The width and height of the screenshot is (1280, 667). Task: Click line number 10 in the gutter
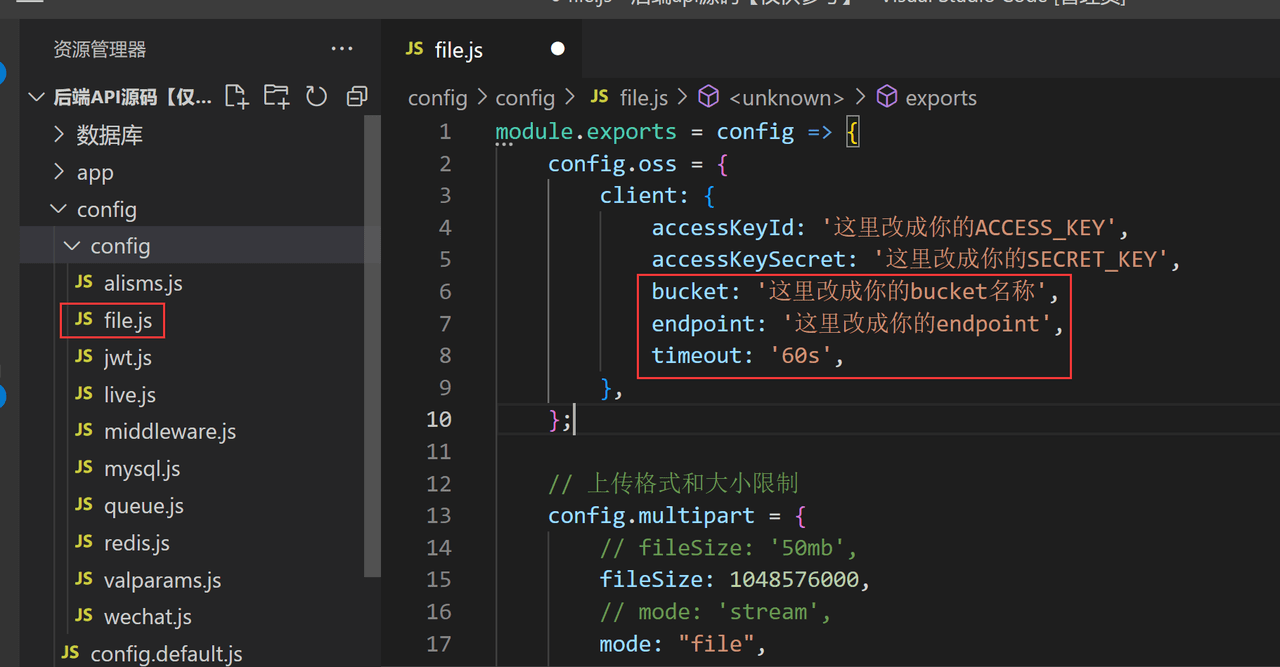439,419
